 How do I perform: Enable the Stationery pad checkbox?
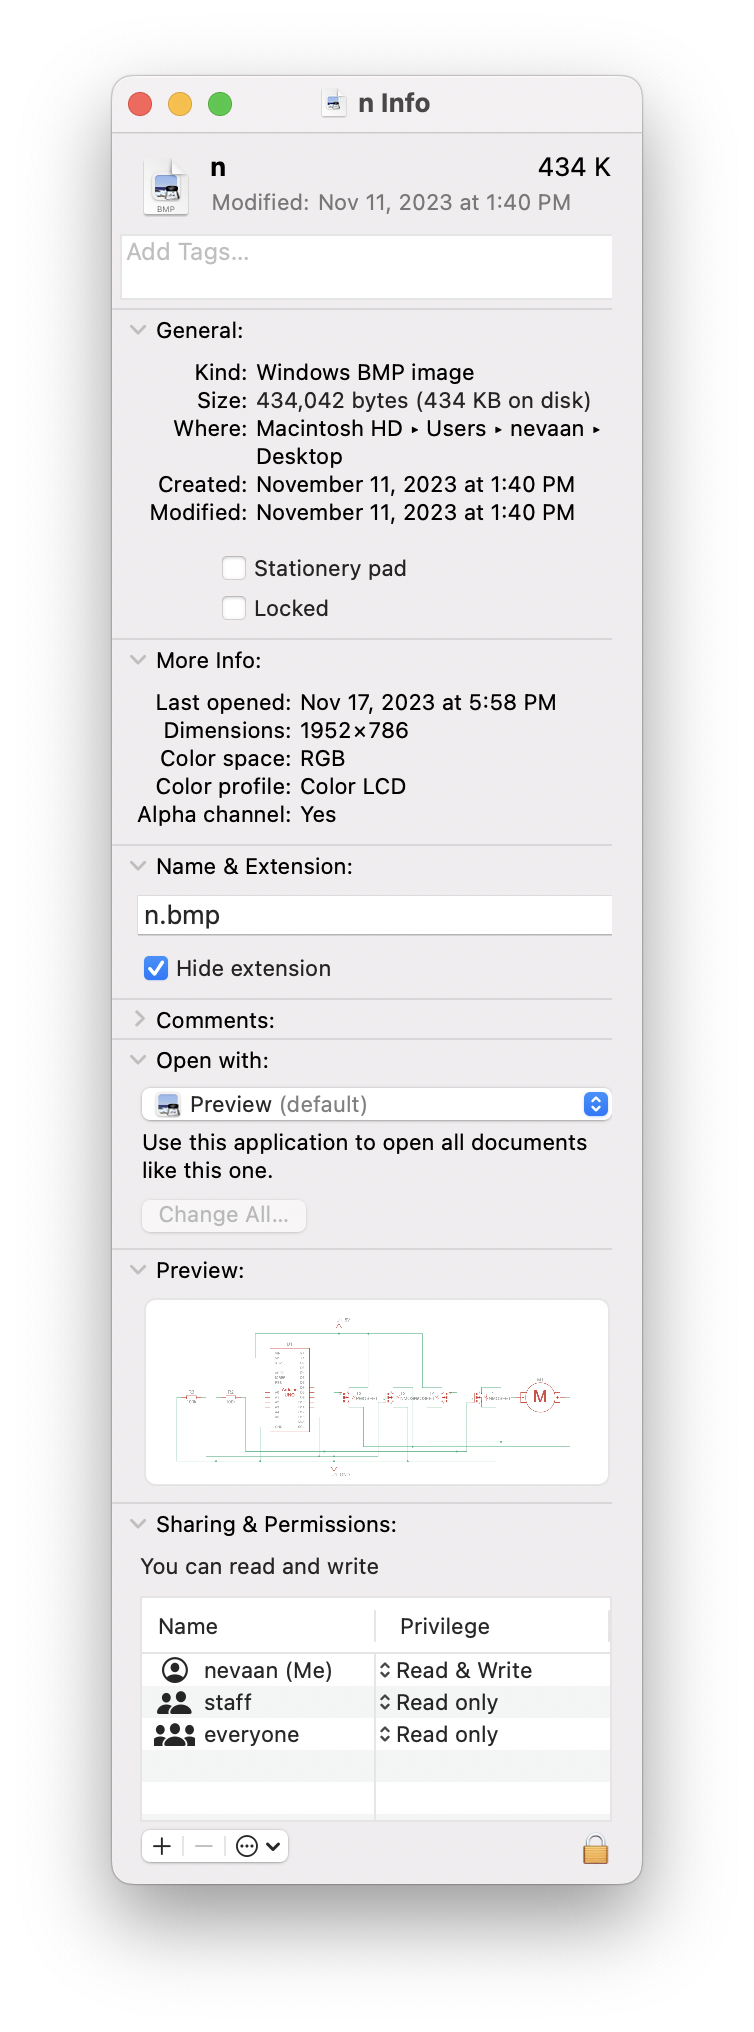(233, 567)
